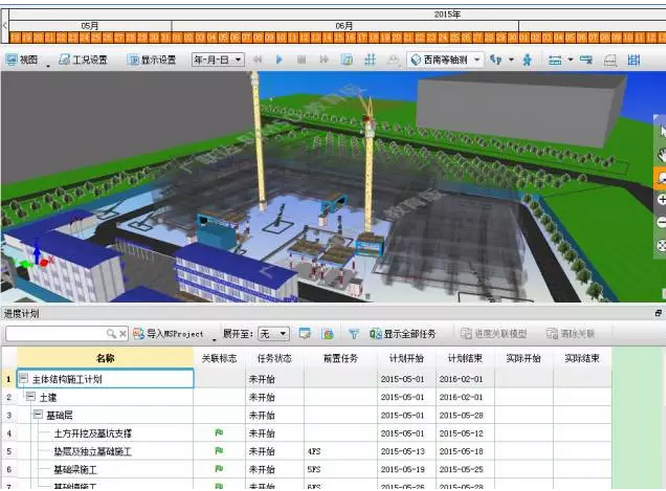Collapse the 基础层 tree node
This screenshot has height=491, width=666.
tap(37, 415)
